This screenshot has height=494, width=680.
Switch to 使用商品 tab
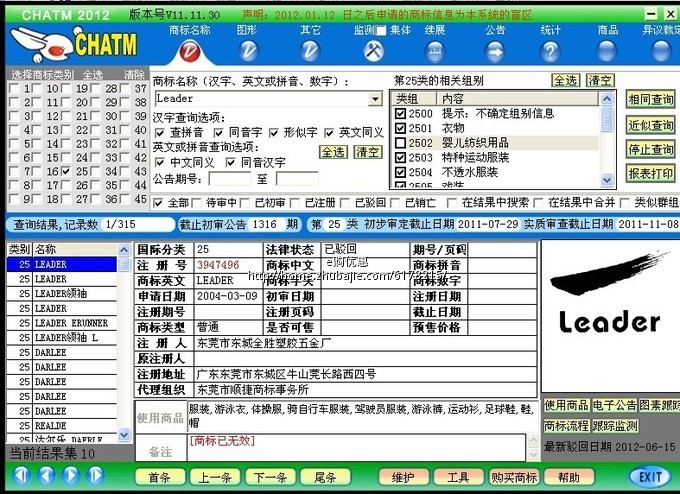[566, 406]
